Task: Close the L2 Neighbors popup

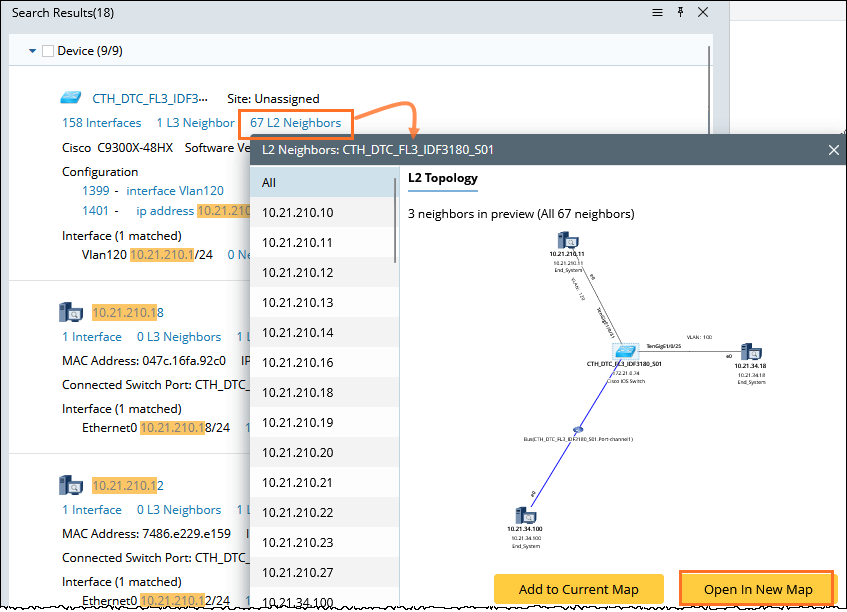Action: point(833,150)
